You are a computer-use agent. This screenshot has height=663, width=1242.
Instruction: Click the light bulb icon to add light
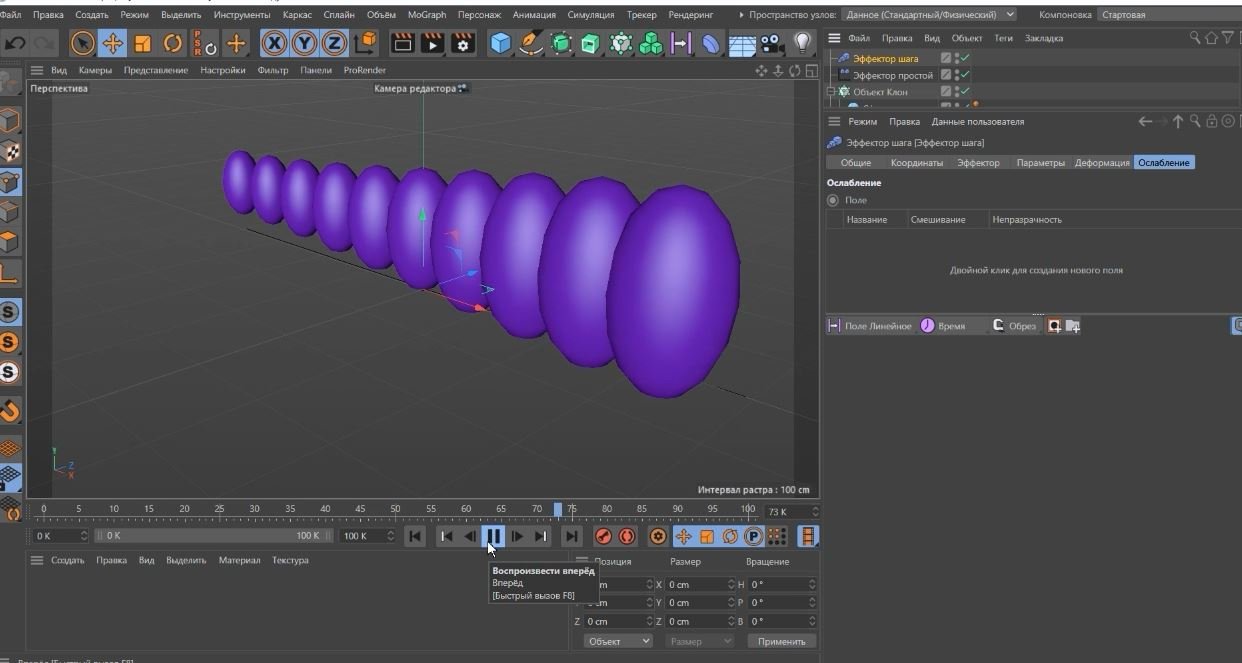pos(802,43)
